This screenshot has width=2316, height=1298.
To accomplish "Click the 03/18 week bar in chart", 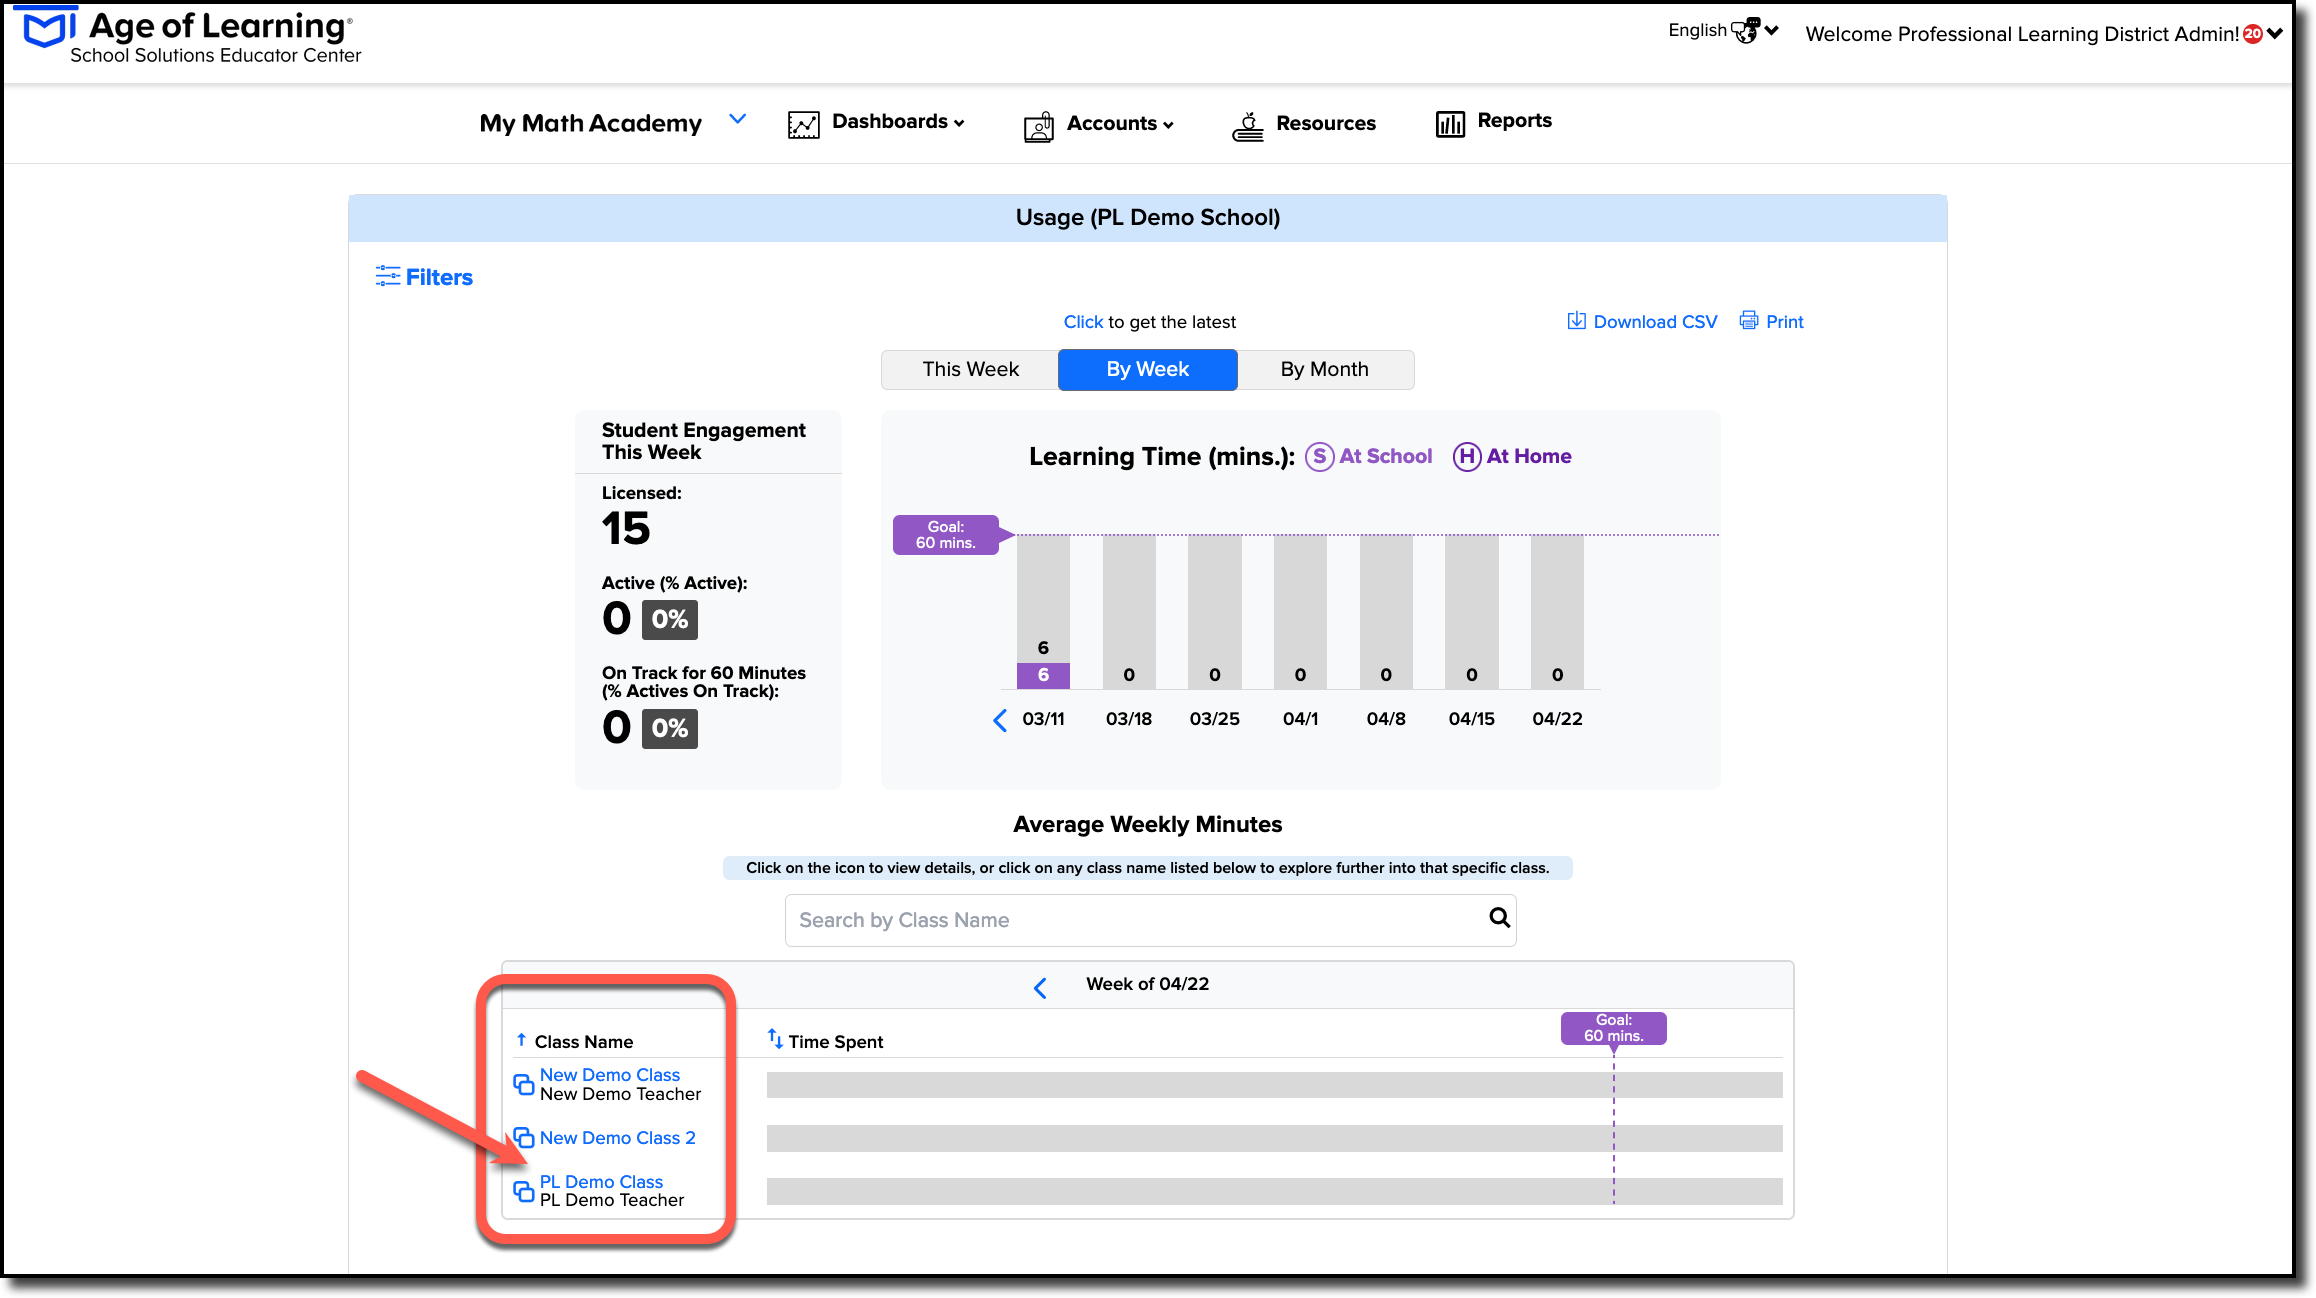I will click(1129, 612).
